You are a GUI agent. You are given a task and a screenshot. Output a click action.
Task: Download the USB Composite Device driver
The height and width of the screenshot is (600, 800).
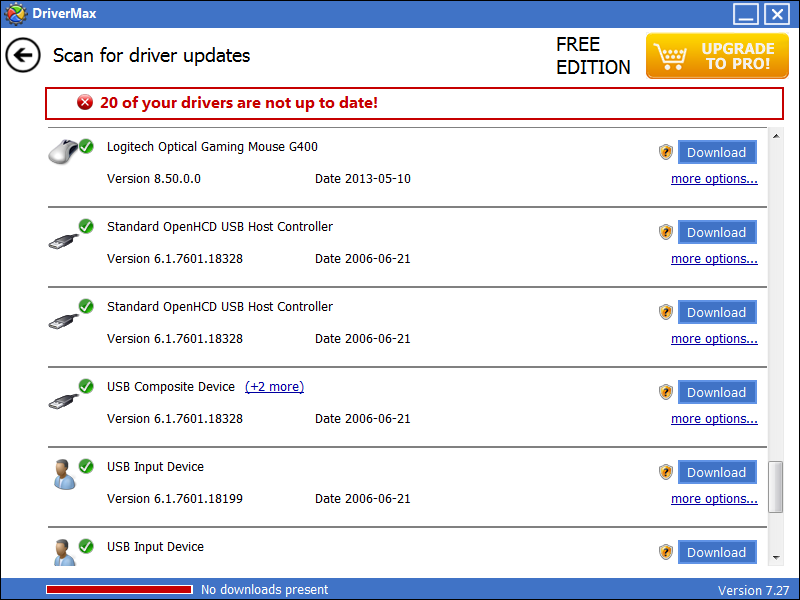click(717, 392)
